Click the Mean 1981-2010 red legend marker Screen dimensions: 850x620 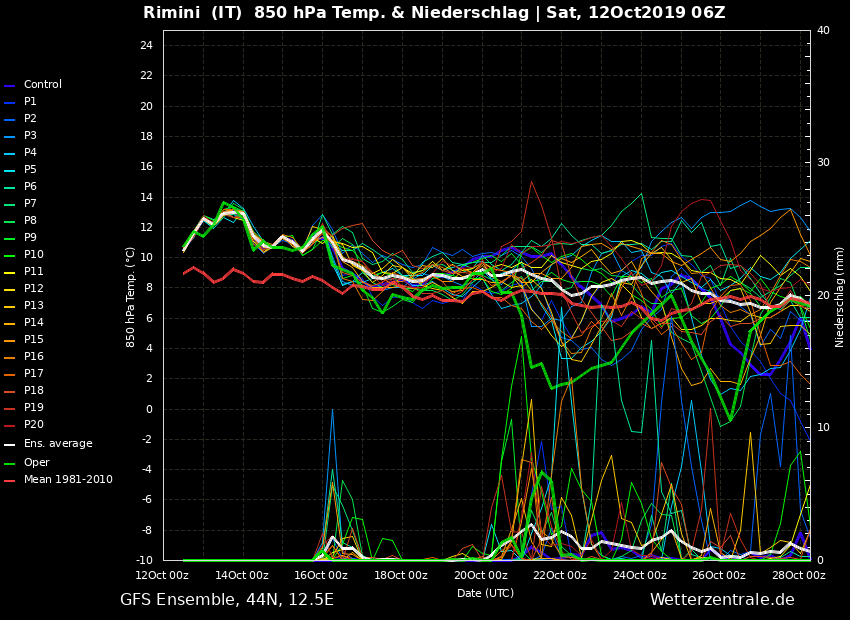tap(10, 480)
